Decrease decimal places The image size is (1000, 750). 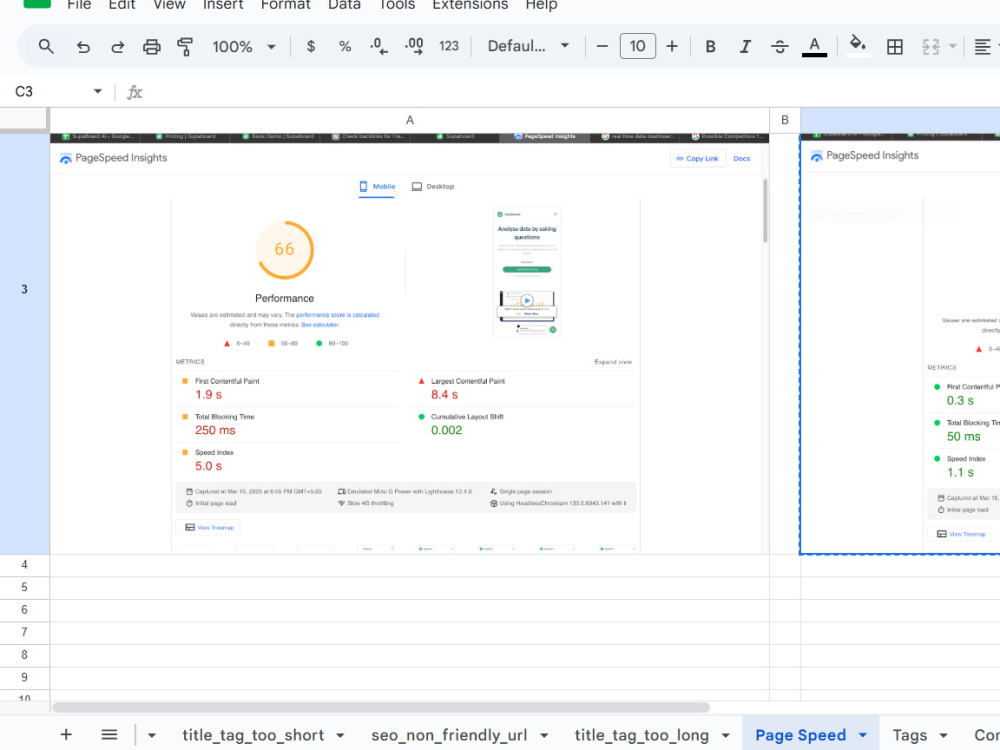379,46
